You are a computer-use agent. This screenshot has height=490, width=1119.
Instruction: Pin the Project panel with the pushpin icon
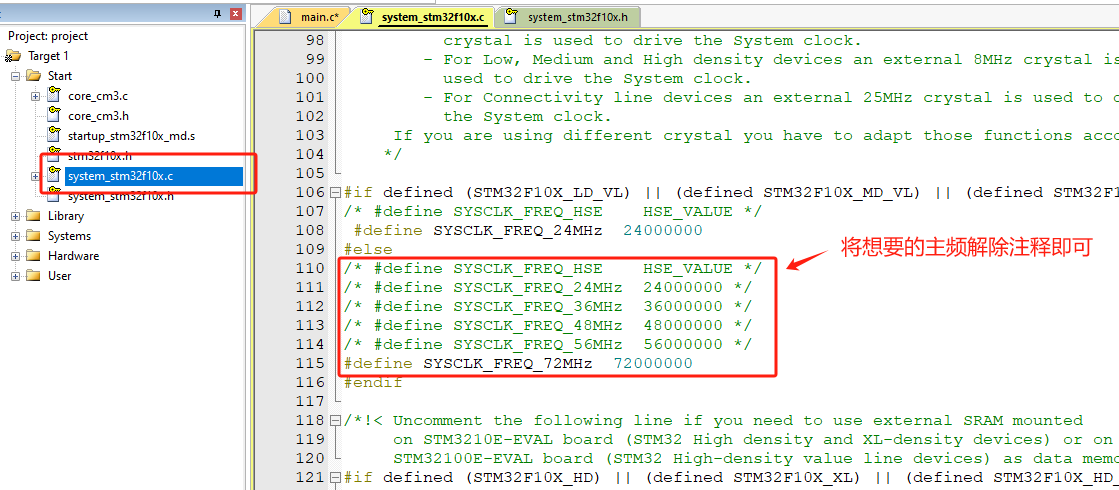click(218, 14)
